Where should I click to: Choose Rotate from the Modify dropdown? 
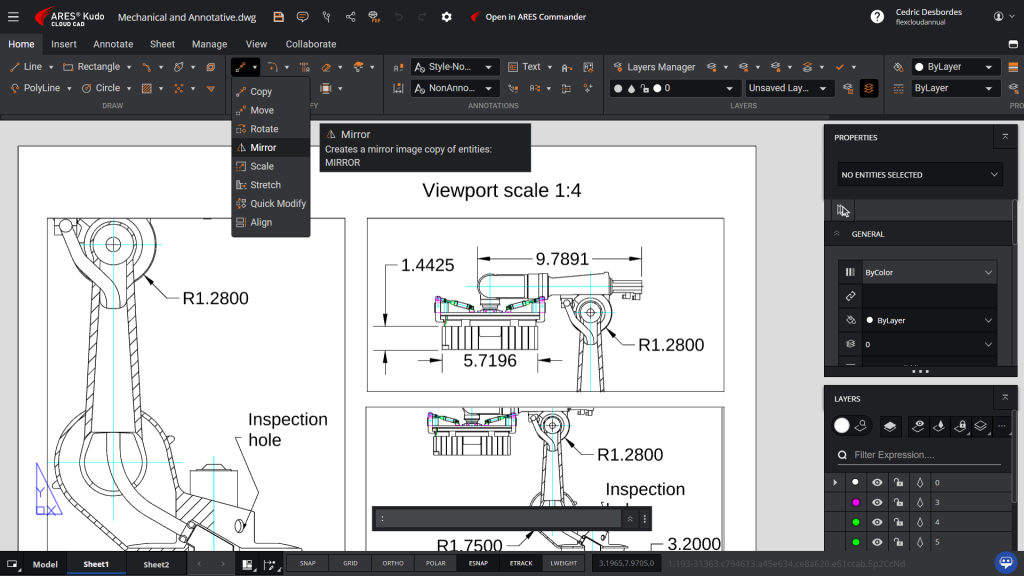click(x=270, y=129)
